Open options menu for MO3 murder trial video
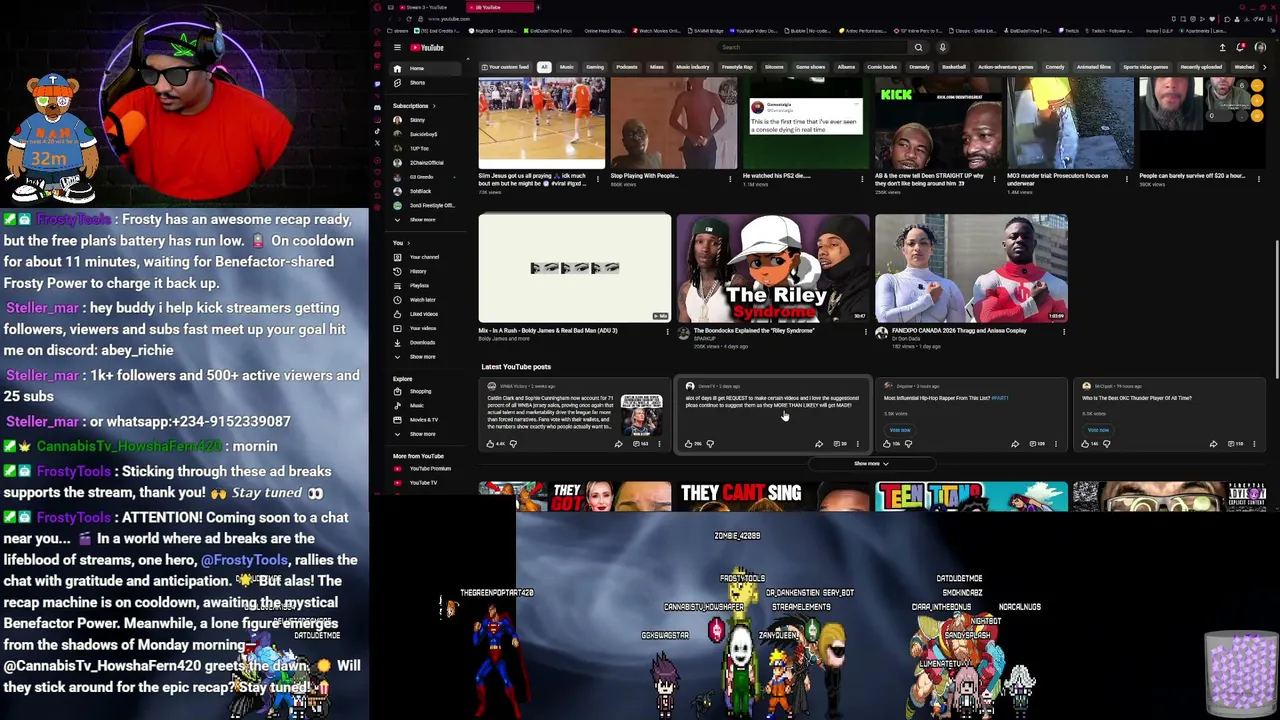The width and height of the screenshot is (1280, 720). point(1127,179)
